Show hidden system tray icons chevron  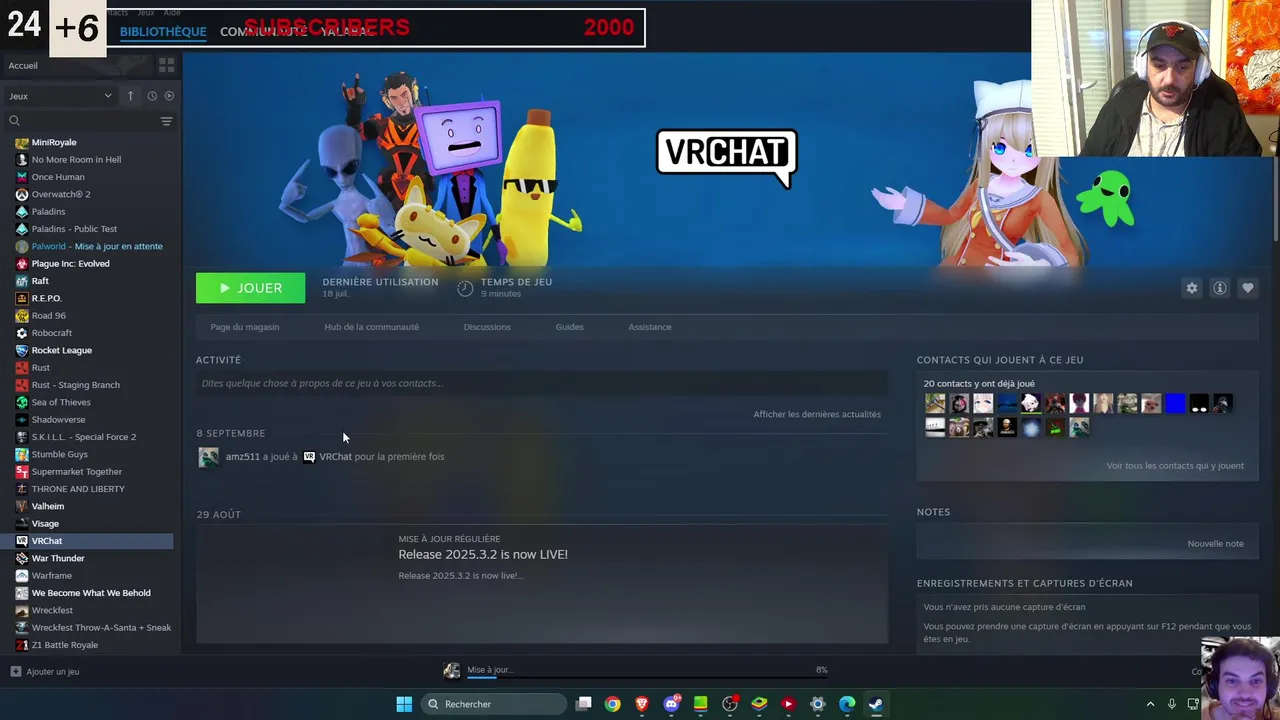tap(1149, 704)
